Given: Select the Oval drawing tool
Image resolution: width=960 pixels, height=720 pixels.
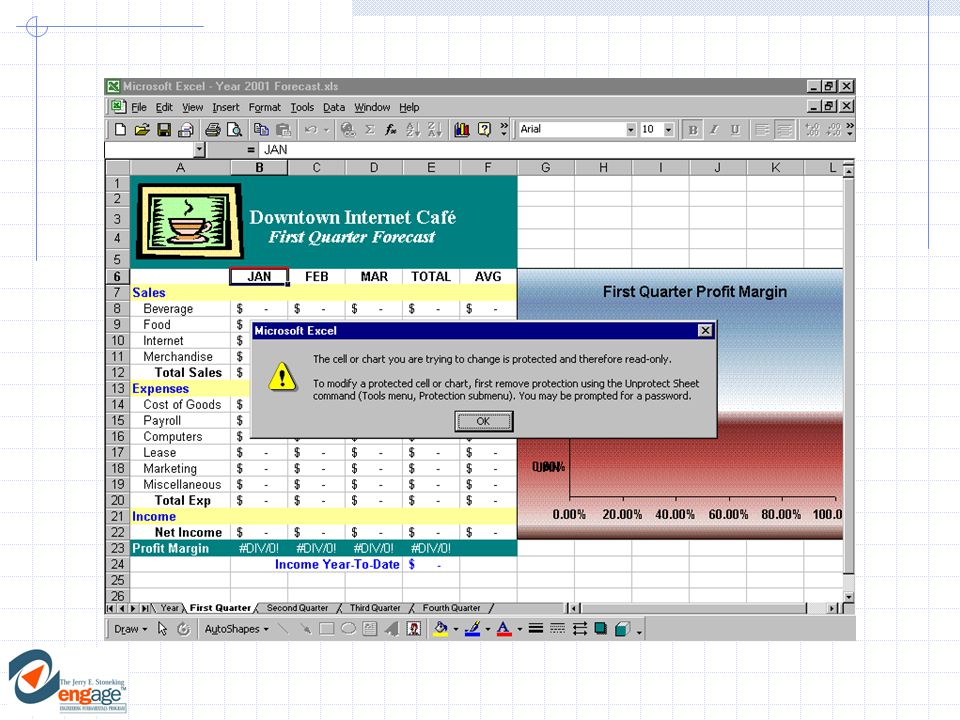Looking at the screenshot, I should point(348,629).
